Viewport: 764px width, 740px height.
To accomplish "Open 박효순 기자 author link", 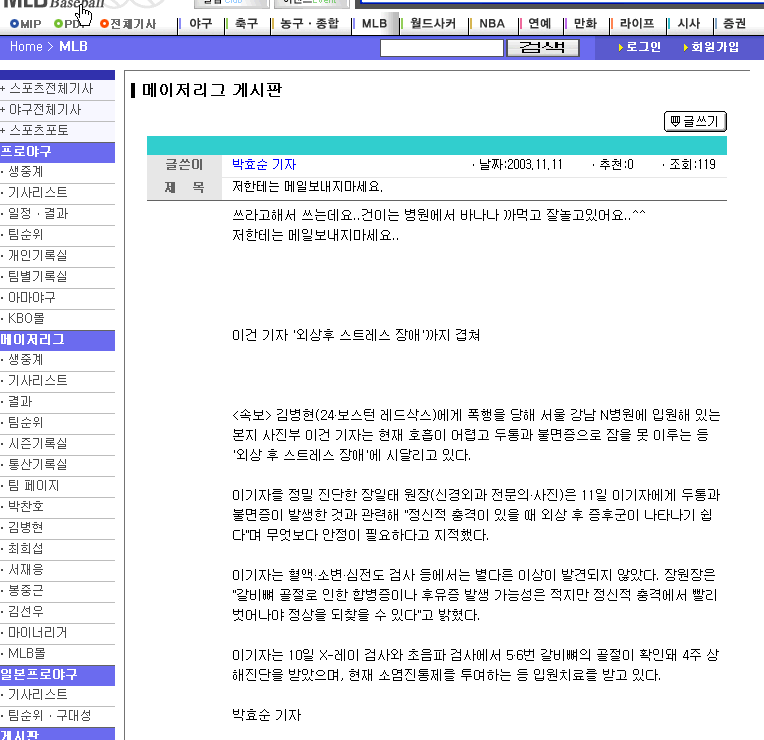I will coord(264,165).
